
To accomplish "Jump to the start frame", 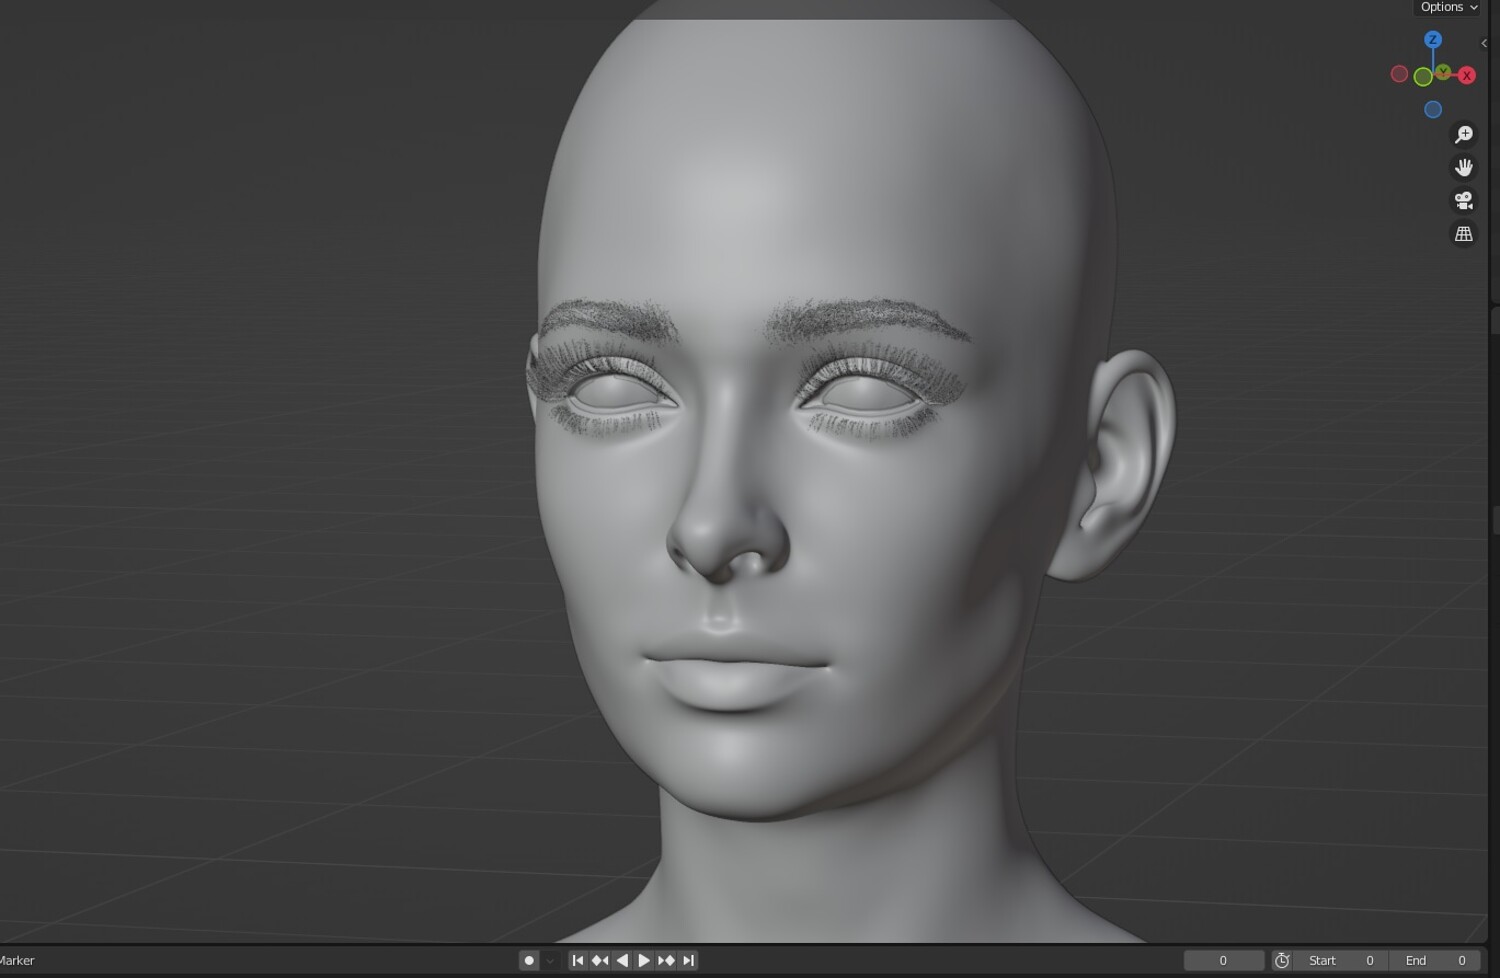I will pos(578,961).
